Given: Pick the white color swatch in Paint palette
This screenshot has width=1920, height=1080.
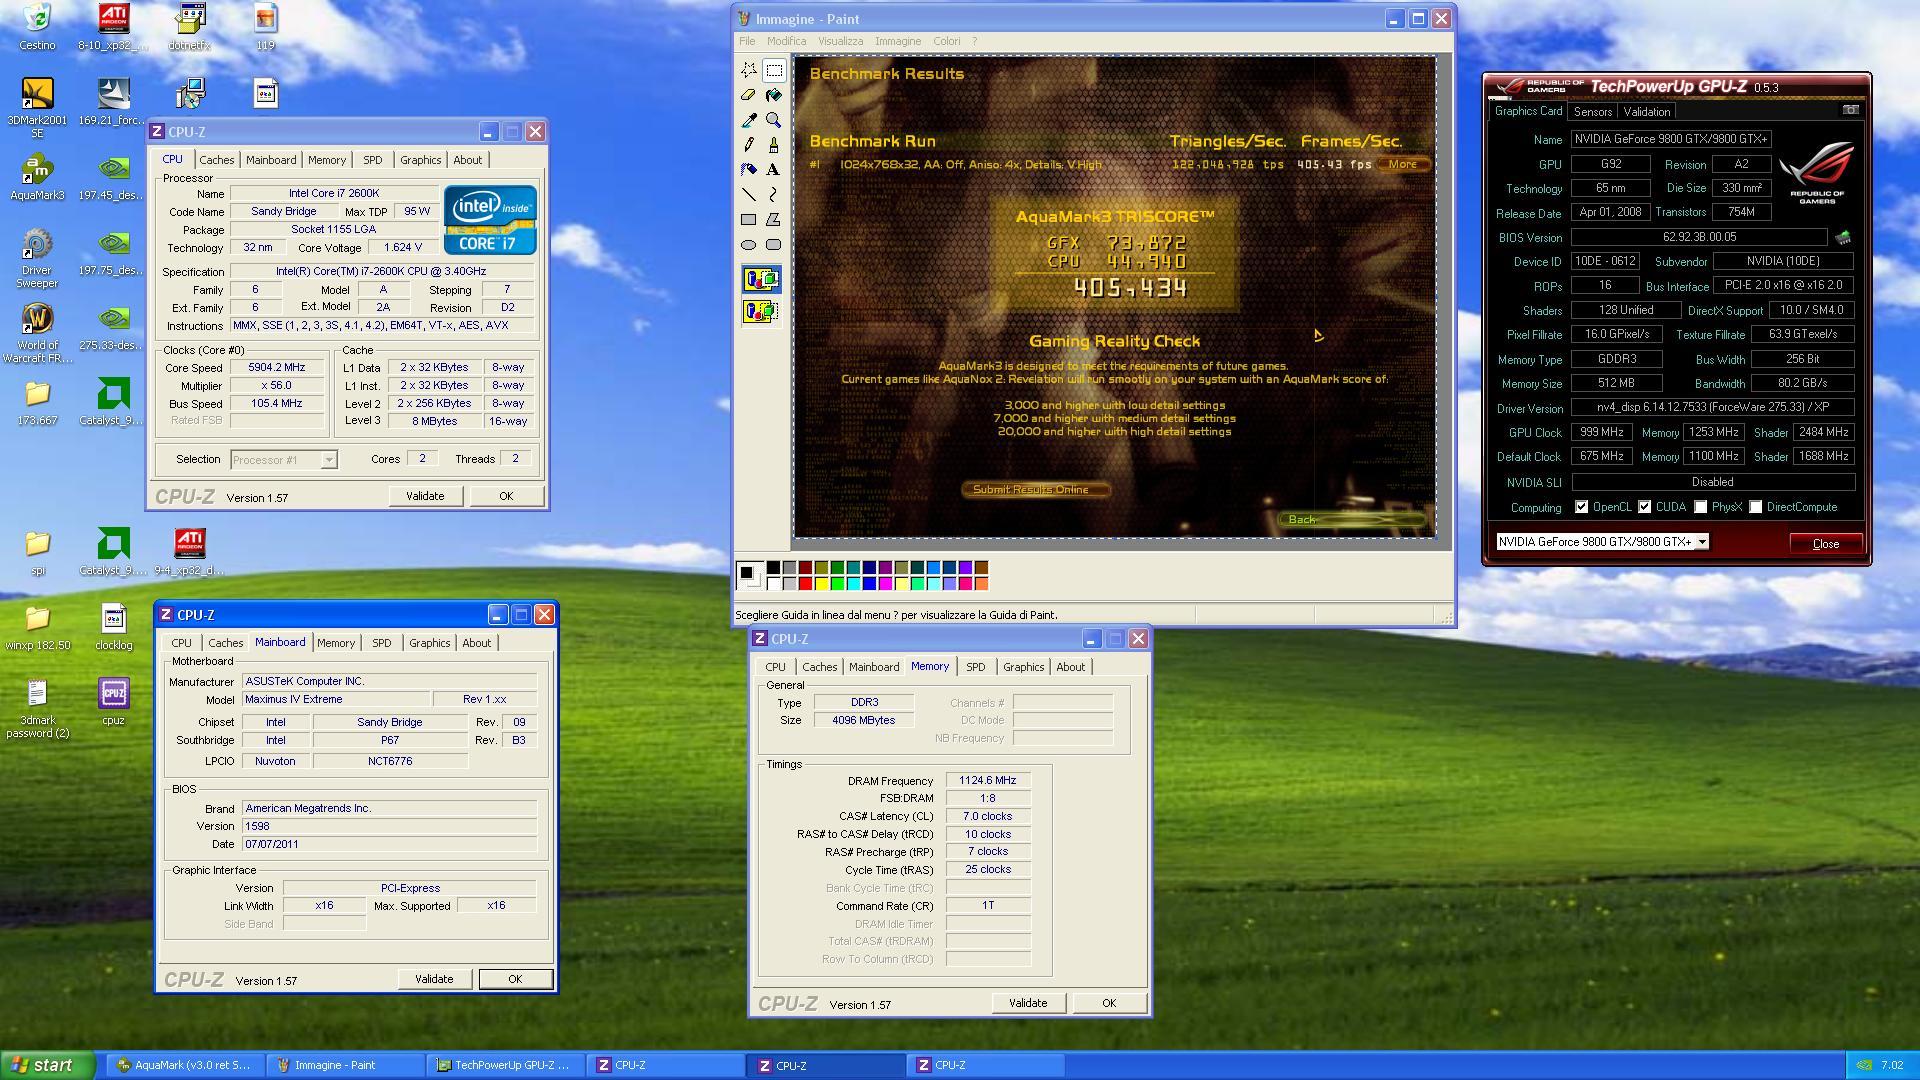Looking at the screenshot, I should pyautogui.click(x=773, y=584).
